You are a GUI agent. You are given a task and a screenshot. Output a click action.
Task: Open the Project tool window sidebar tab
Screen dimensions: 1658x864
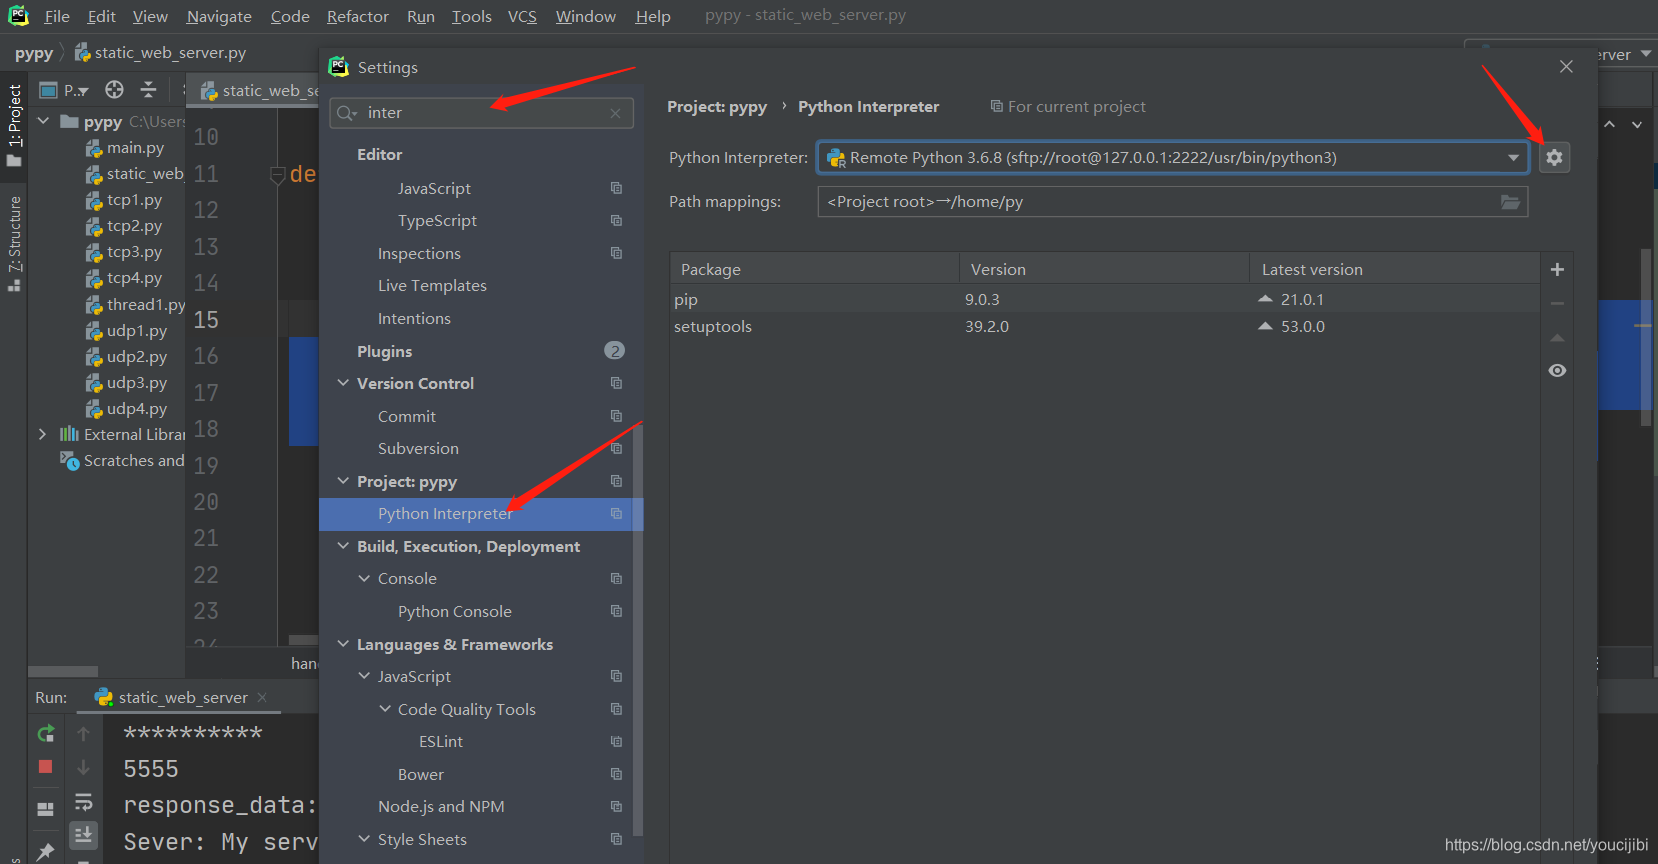coord(14,125)
